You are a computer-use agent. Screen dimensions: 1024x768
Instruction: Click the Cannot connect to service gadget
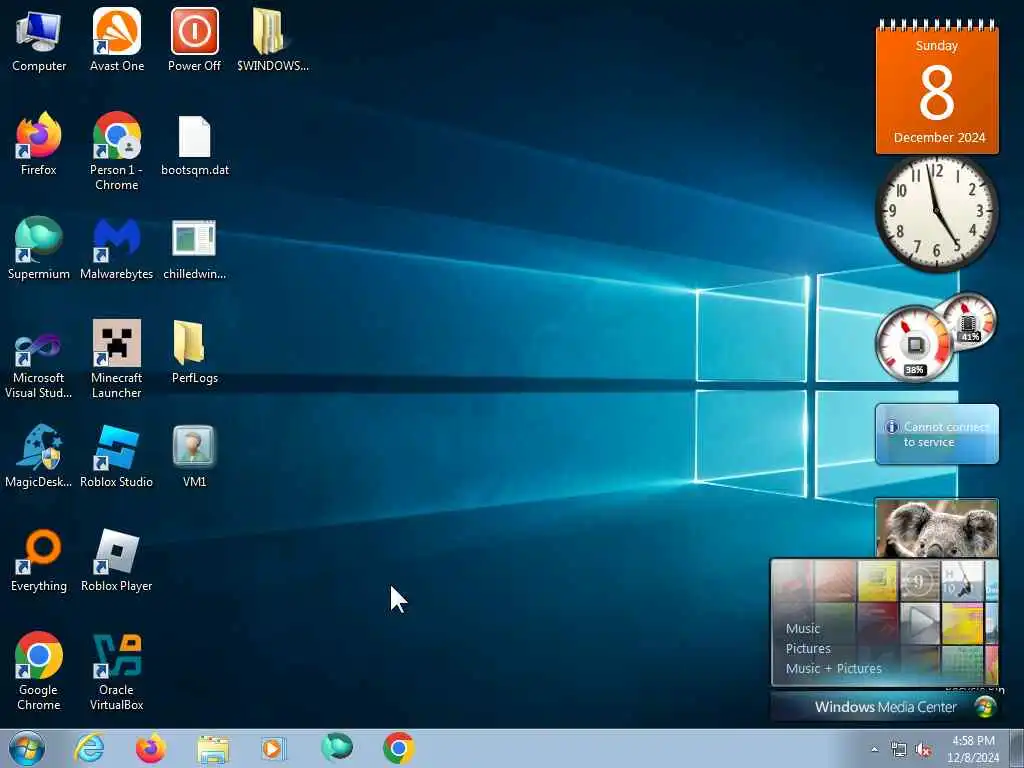point(936,434)
